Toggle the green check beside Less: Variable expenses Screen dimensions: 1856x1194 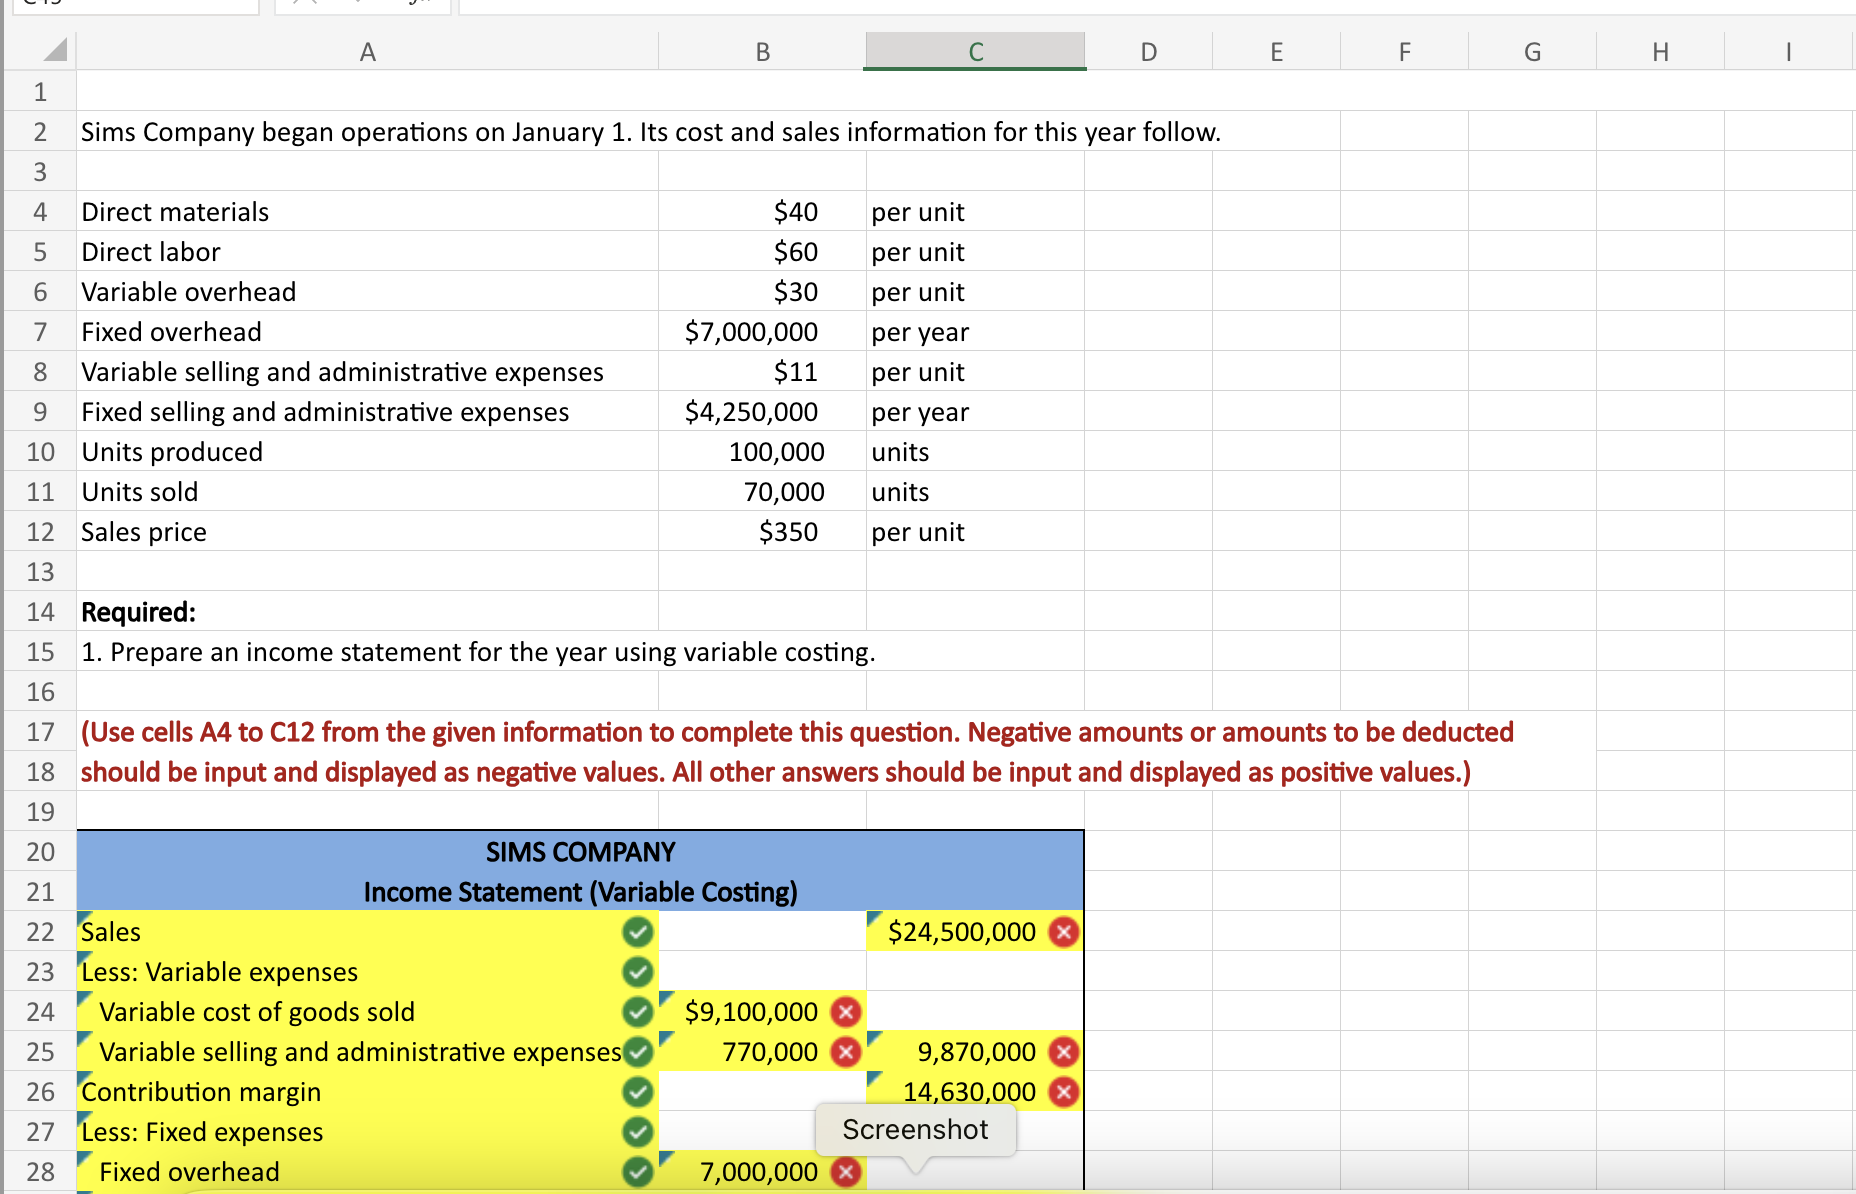[x=637, y=972]
